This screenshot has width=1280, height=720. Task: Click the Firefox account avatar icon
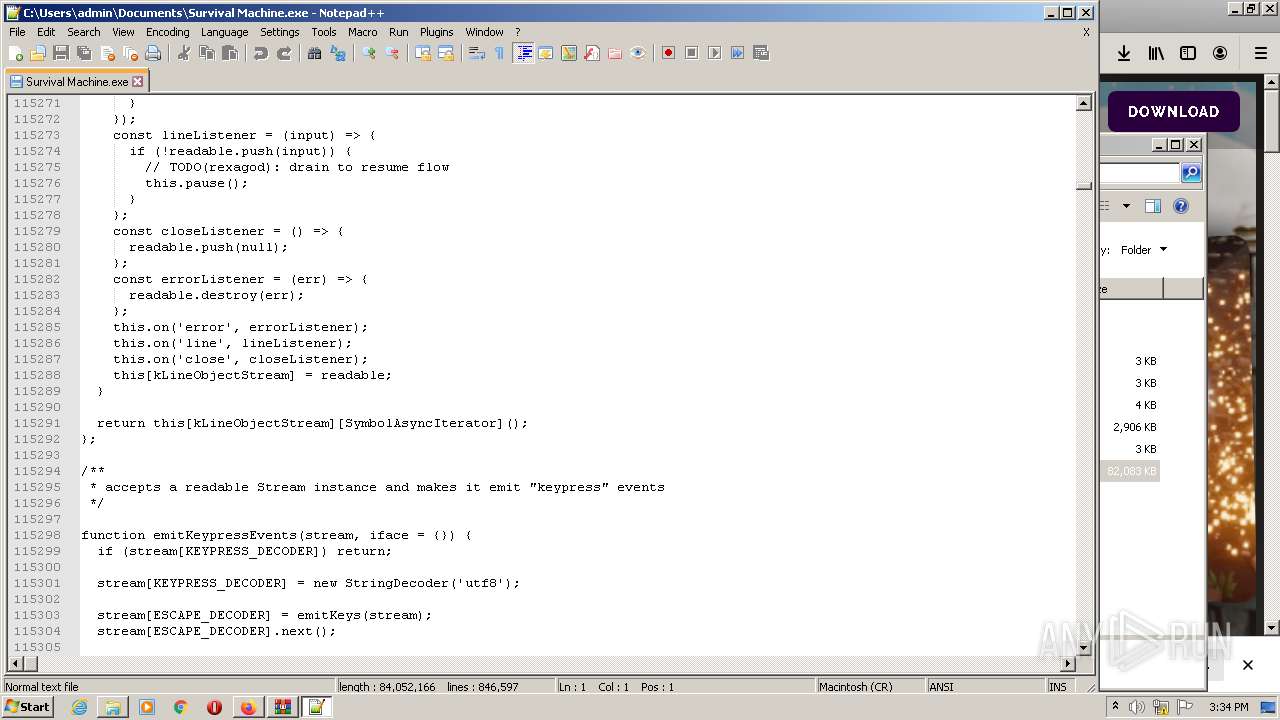[1220, 53]
